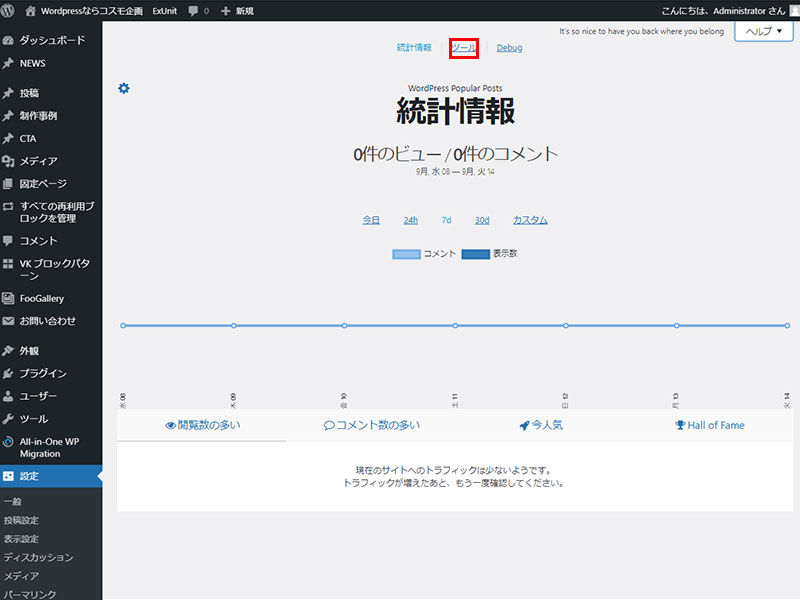Select the 24h time range link
800x600 pixels.
[x=411, y=220]
